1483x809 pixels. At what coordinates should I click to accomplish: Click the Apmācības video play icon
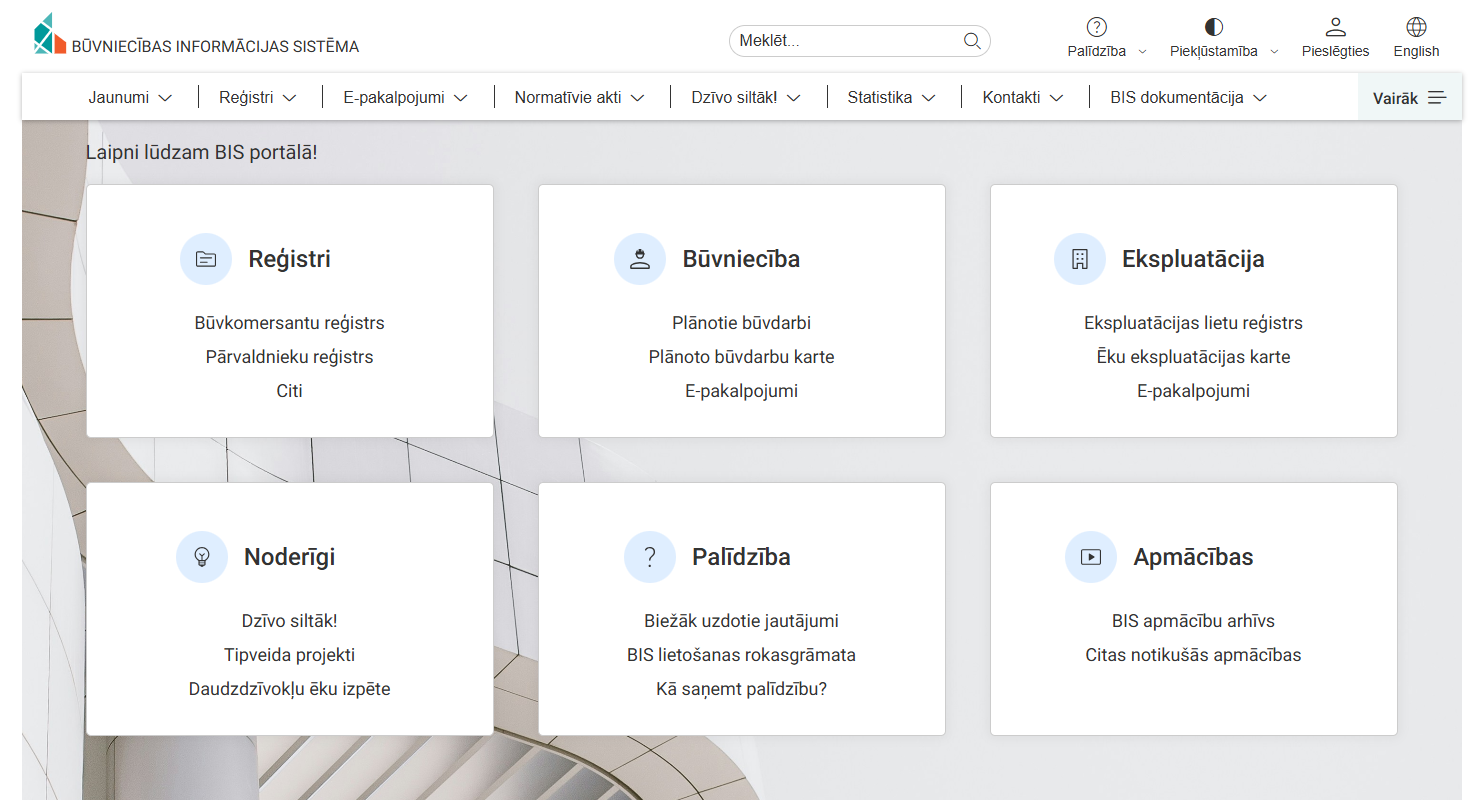[1090, 557]
